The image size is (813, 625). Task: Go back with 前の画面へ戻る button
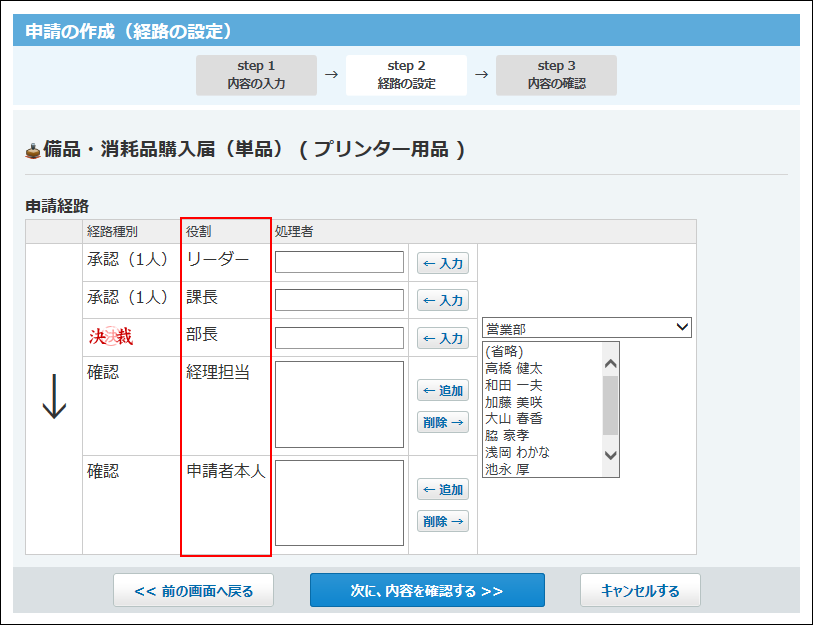point(193,590)
